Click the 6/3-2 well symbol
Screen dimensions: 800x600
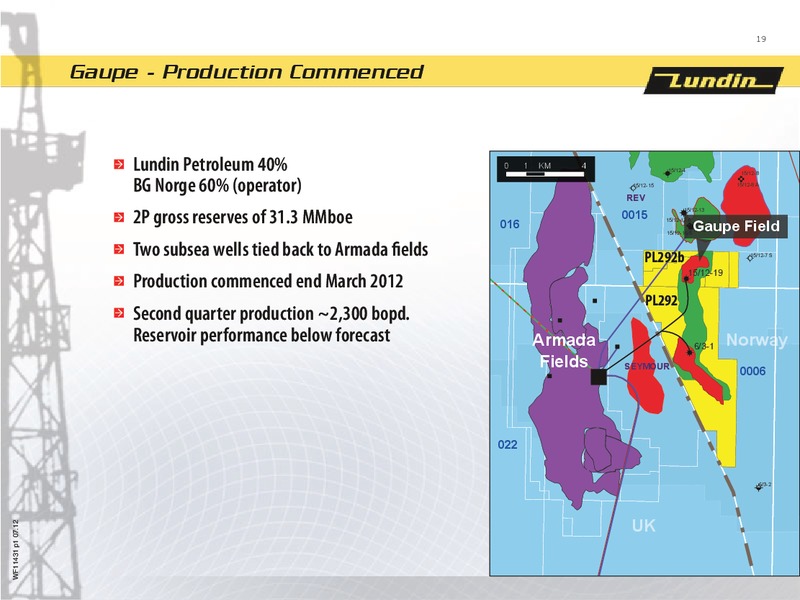pyautogui.click(x=758, y=488)
